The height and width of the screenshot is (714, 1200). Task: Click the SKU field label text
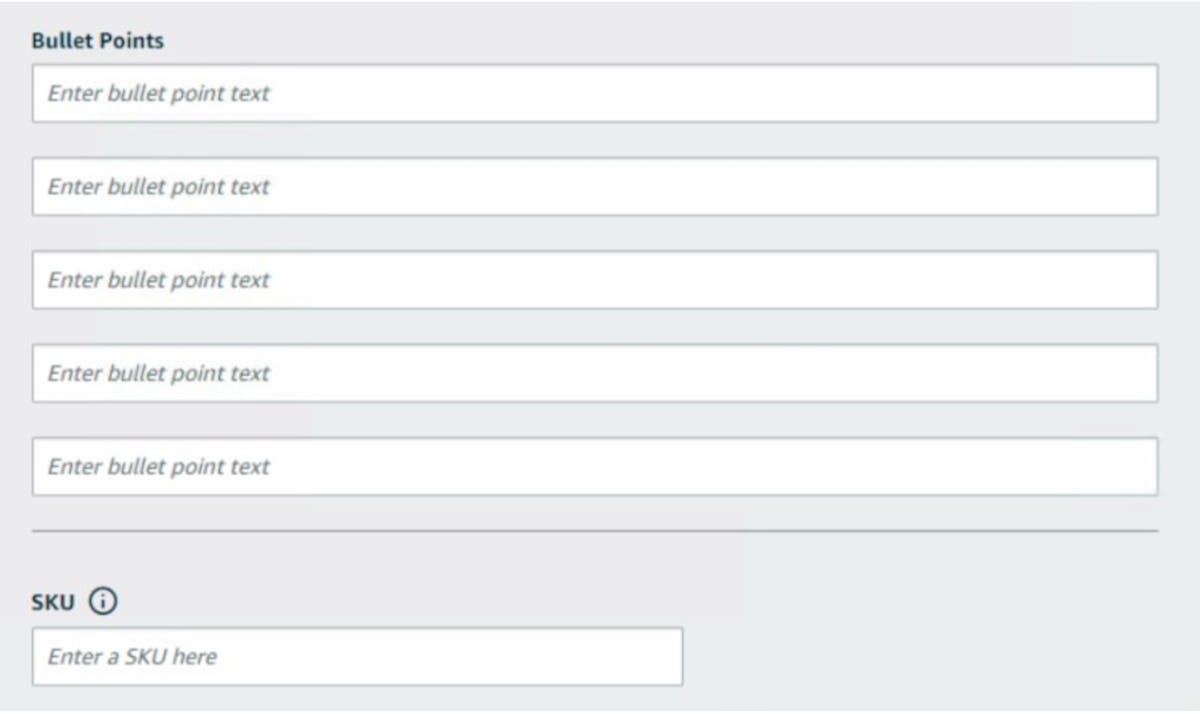53,603
